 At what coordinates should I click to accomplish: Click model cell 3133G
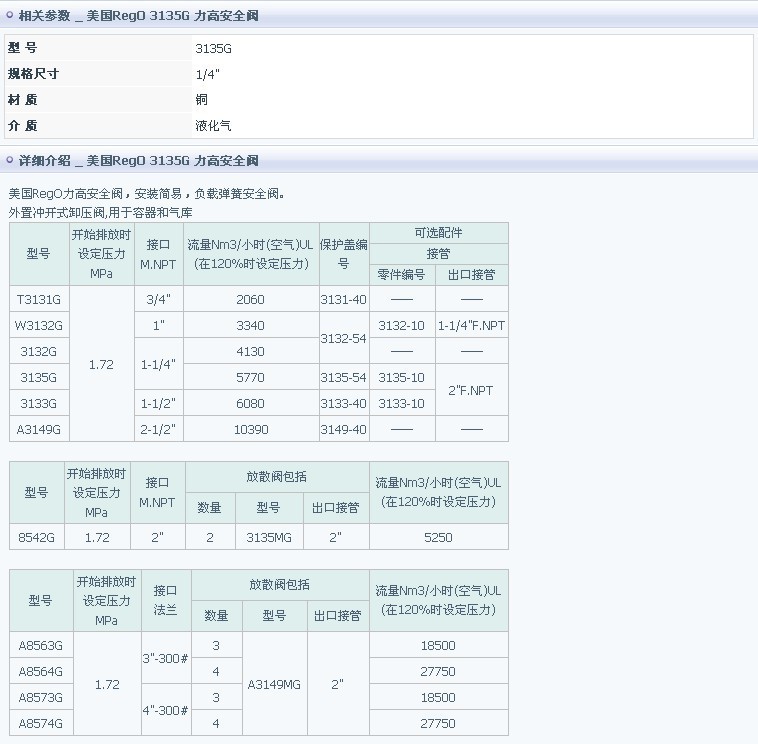(x=39, y=403)
